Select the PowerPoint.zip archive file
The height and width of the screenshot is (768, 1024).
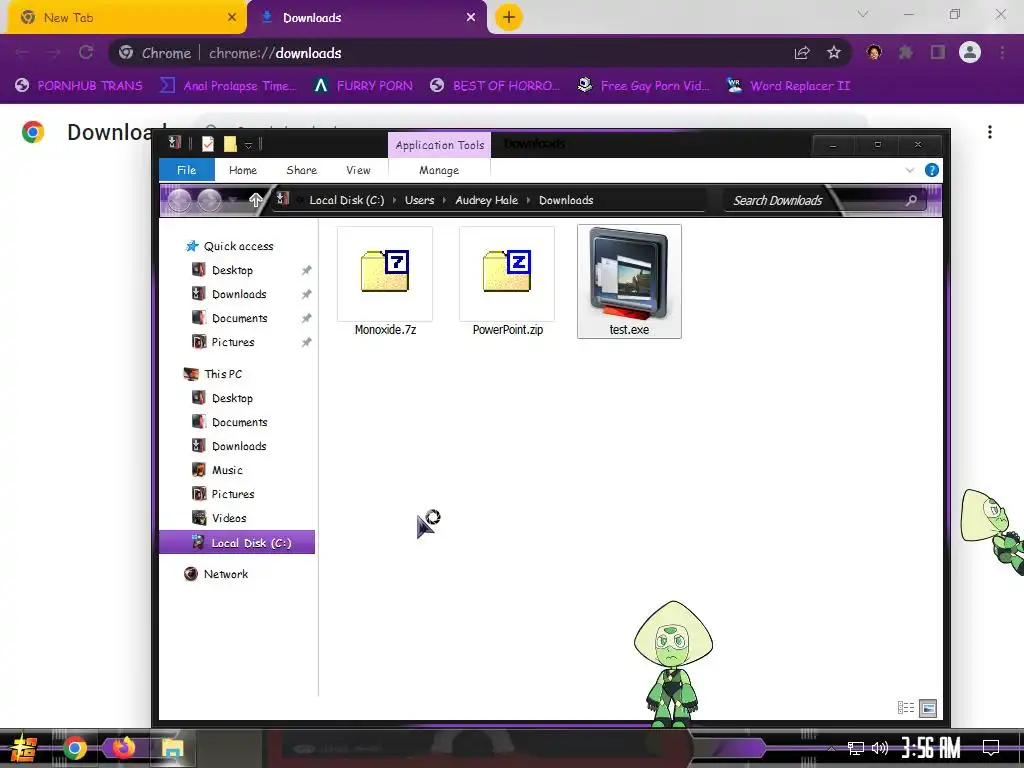(507, 281)
